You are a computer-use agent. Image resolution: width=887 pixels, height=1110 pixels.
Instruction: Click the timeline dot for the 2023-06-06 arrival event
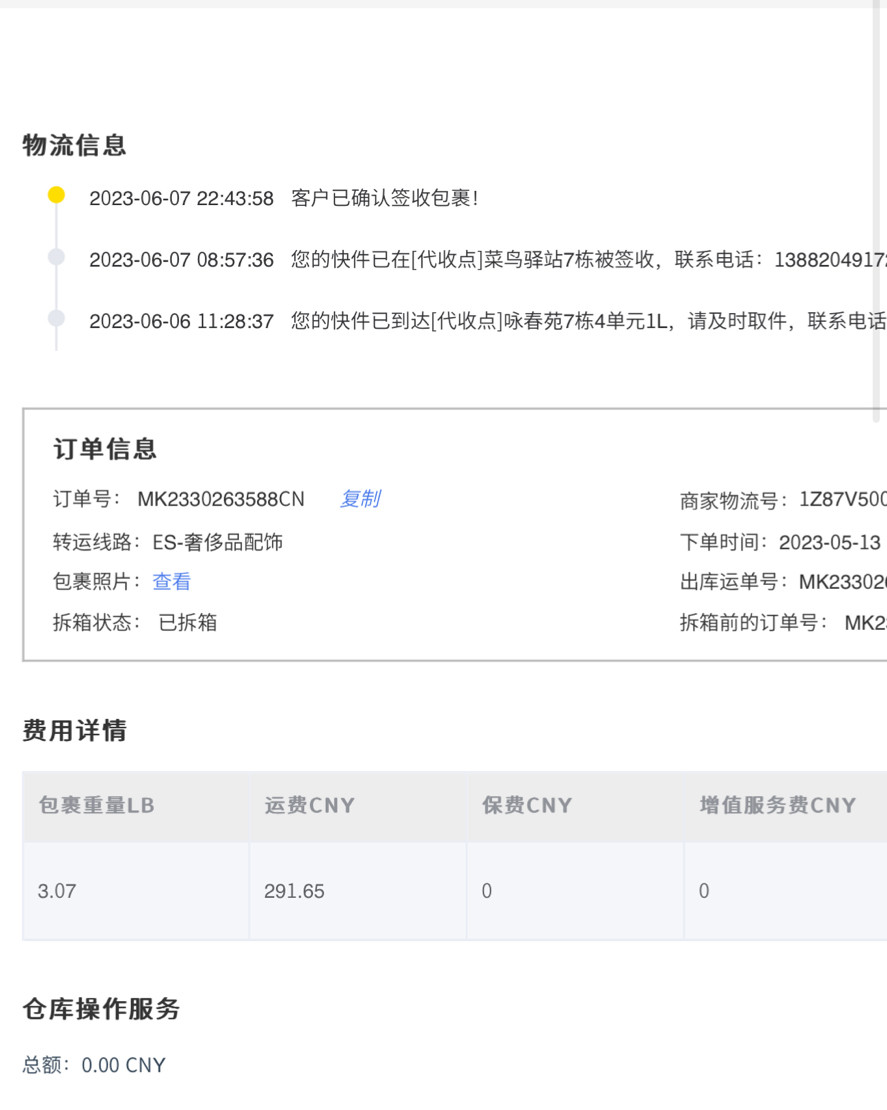click(56, 320)
